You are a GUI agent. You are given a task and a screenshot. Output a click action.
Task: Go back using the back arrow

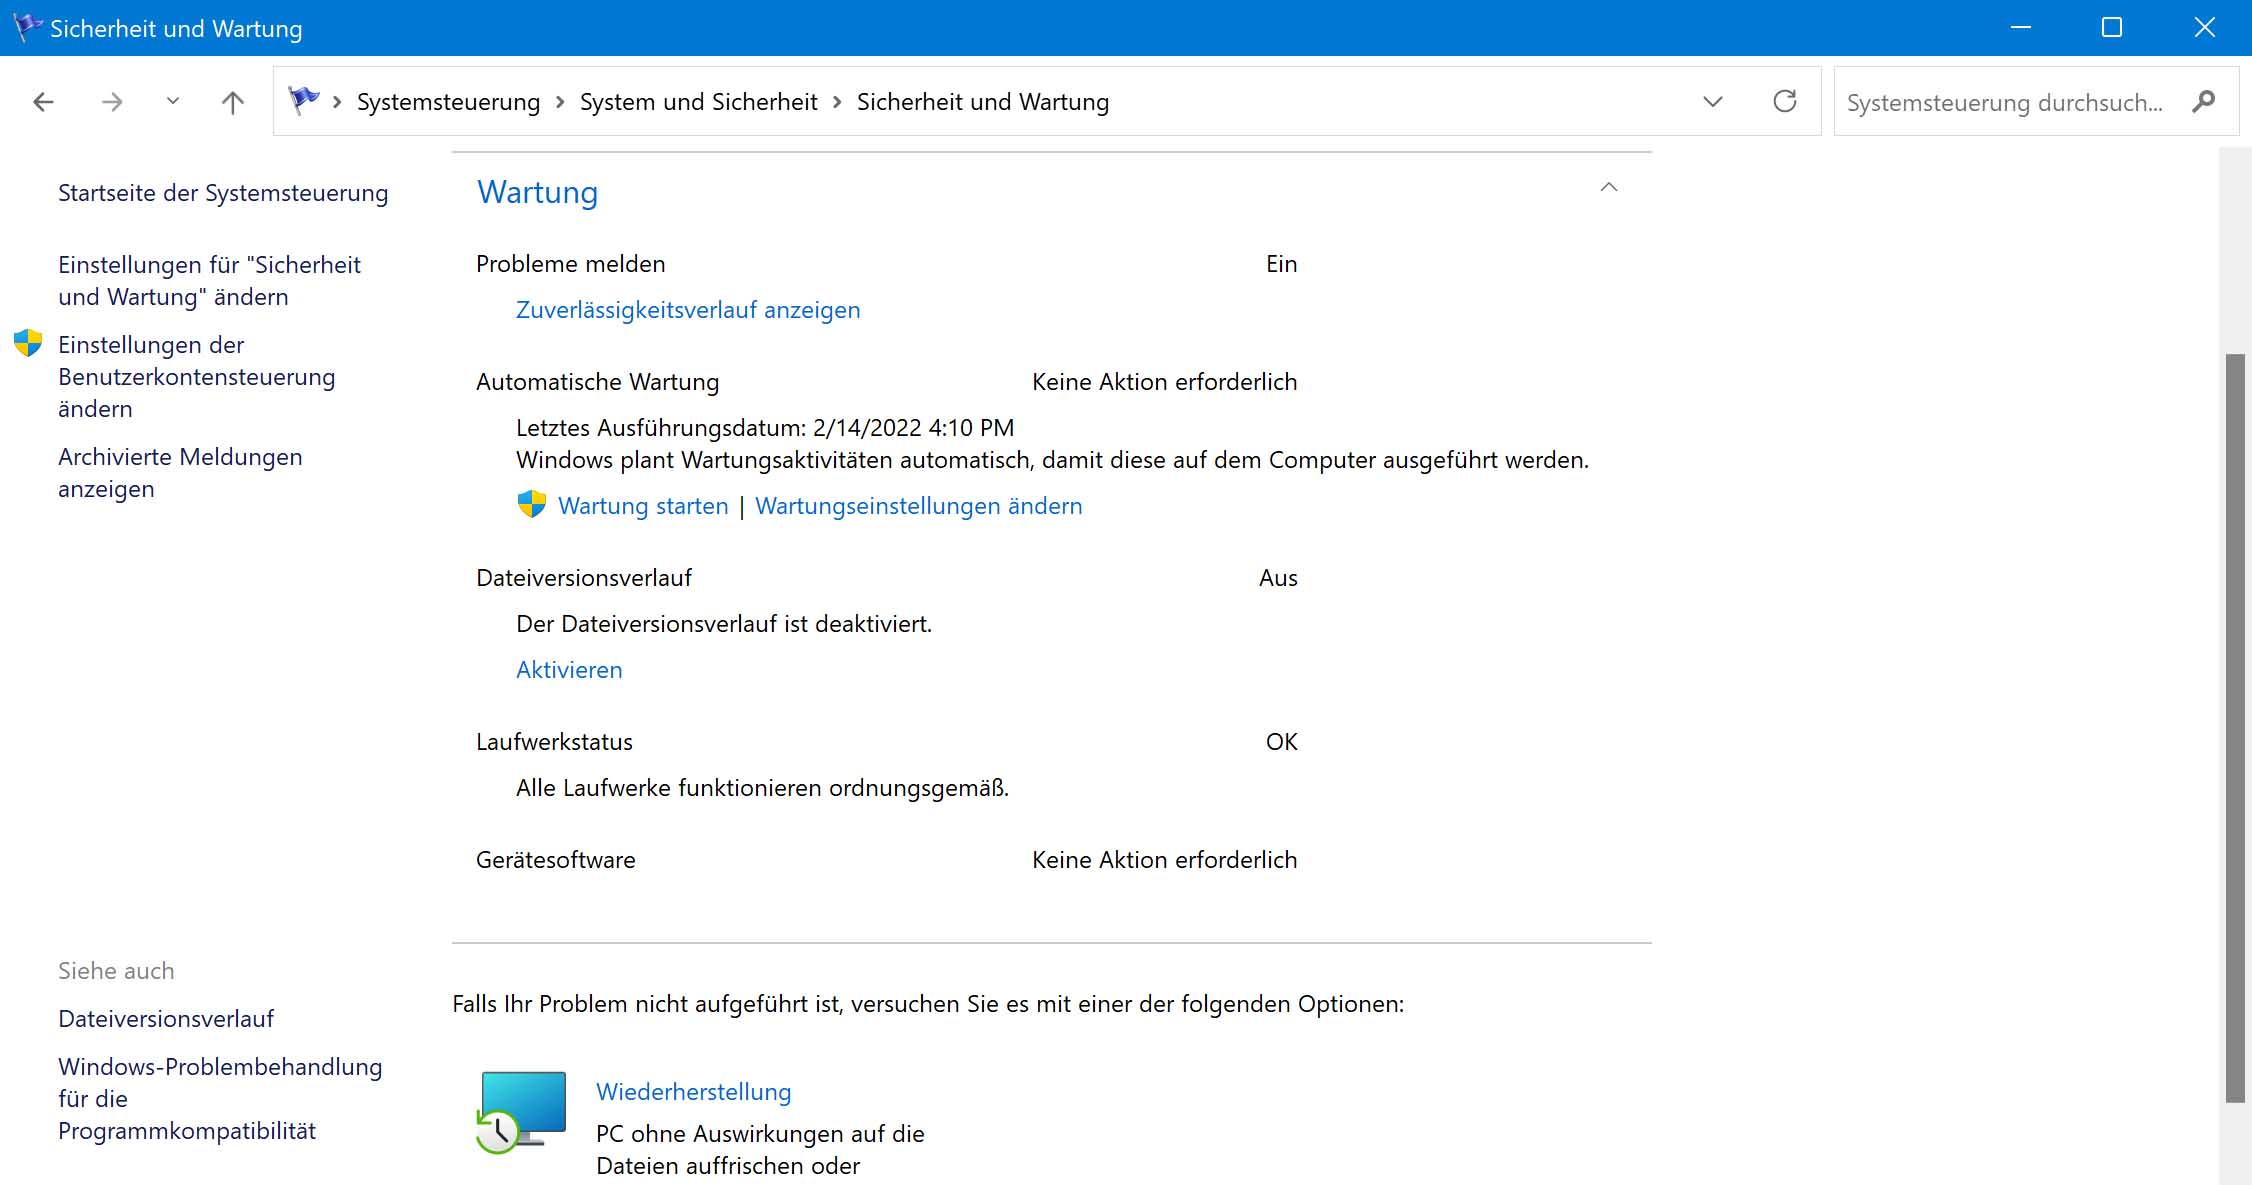tap(43, 102)
